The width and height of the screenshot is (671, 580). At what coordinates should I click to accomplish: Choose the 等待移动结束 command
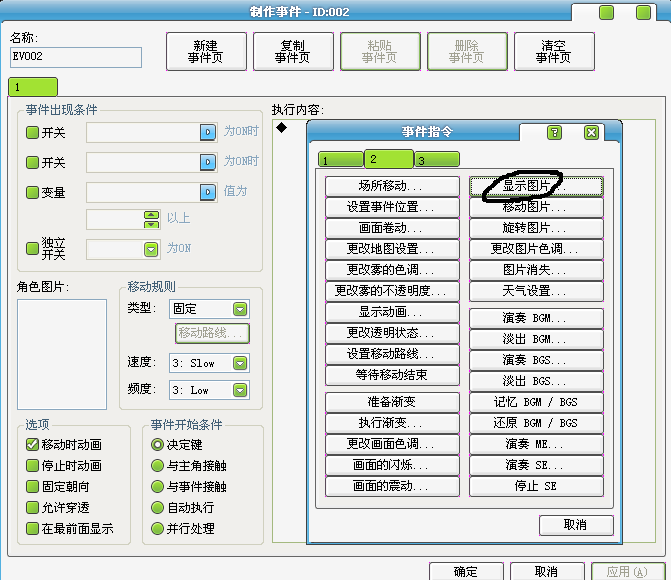pyautogui.click(x=392, y=375)
